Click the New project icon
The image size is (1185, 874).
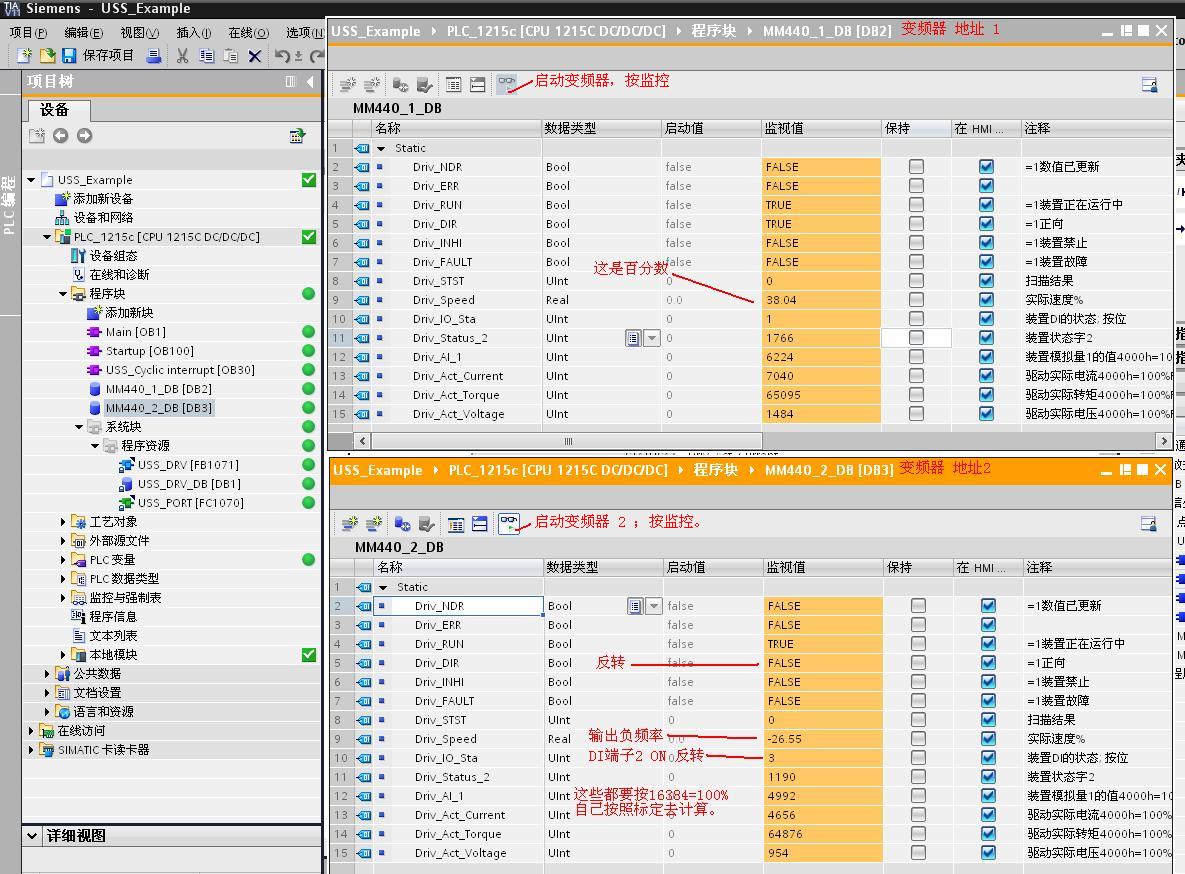pos(24,55)
